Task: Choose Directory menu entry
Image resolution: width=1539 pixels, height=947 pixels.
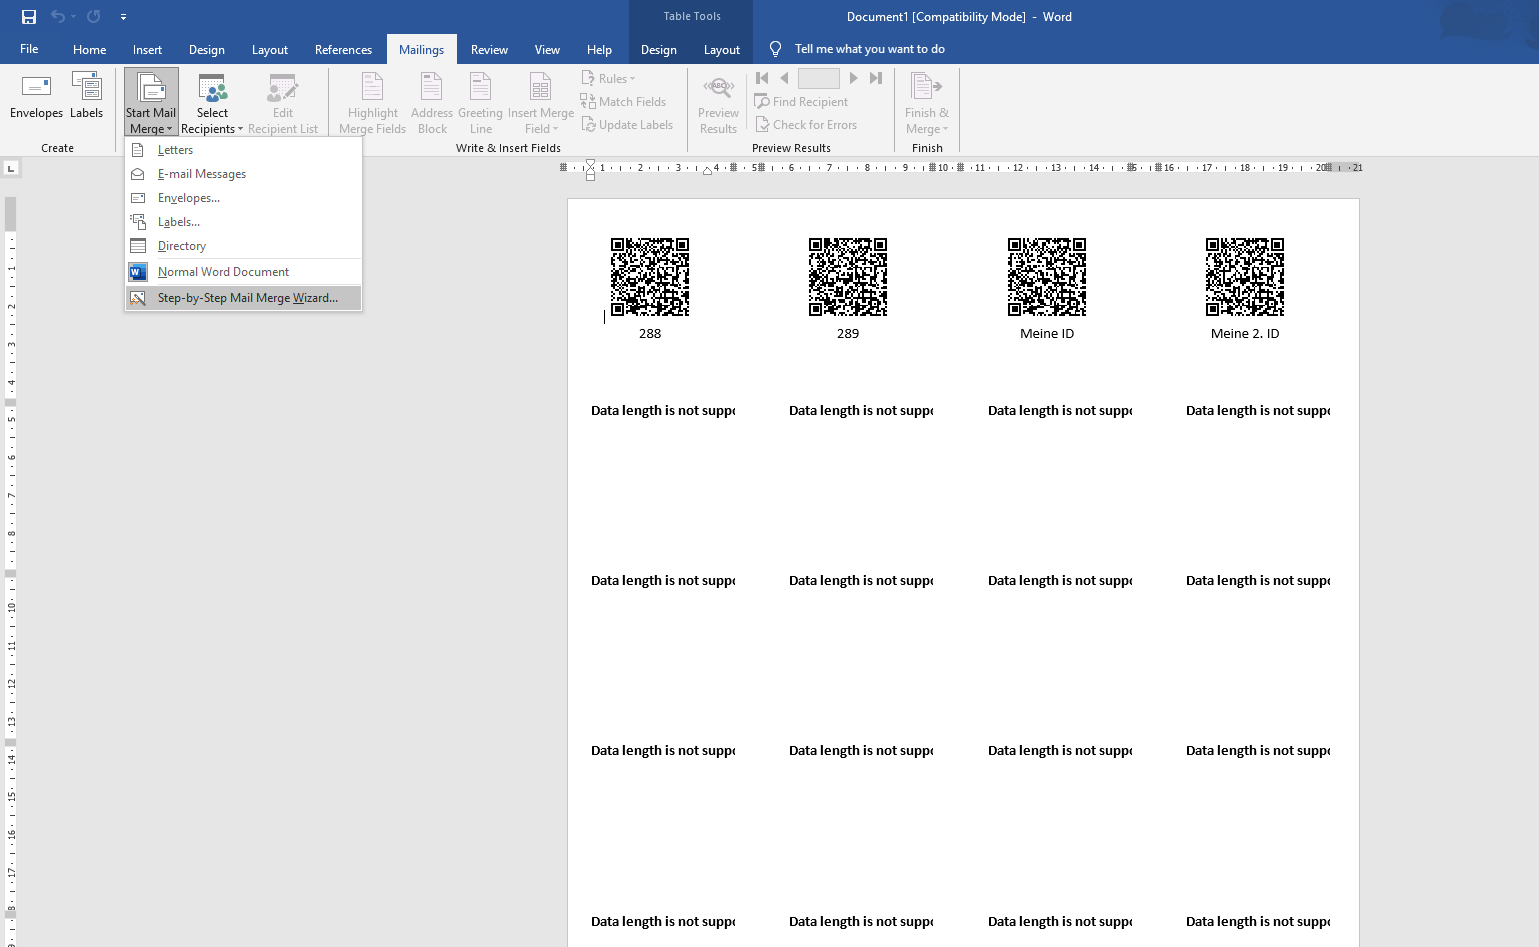Action: coord(243,246)
